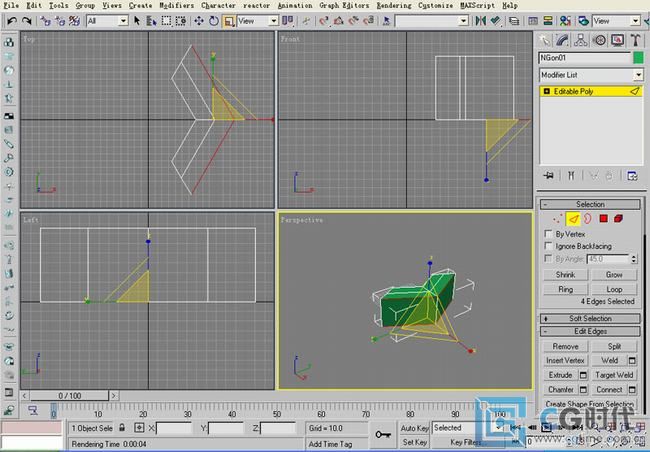
Task: Click the Connect button
Action: (609, 389)
